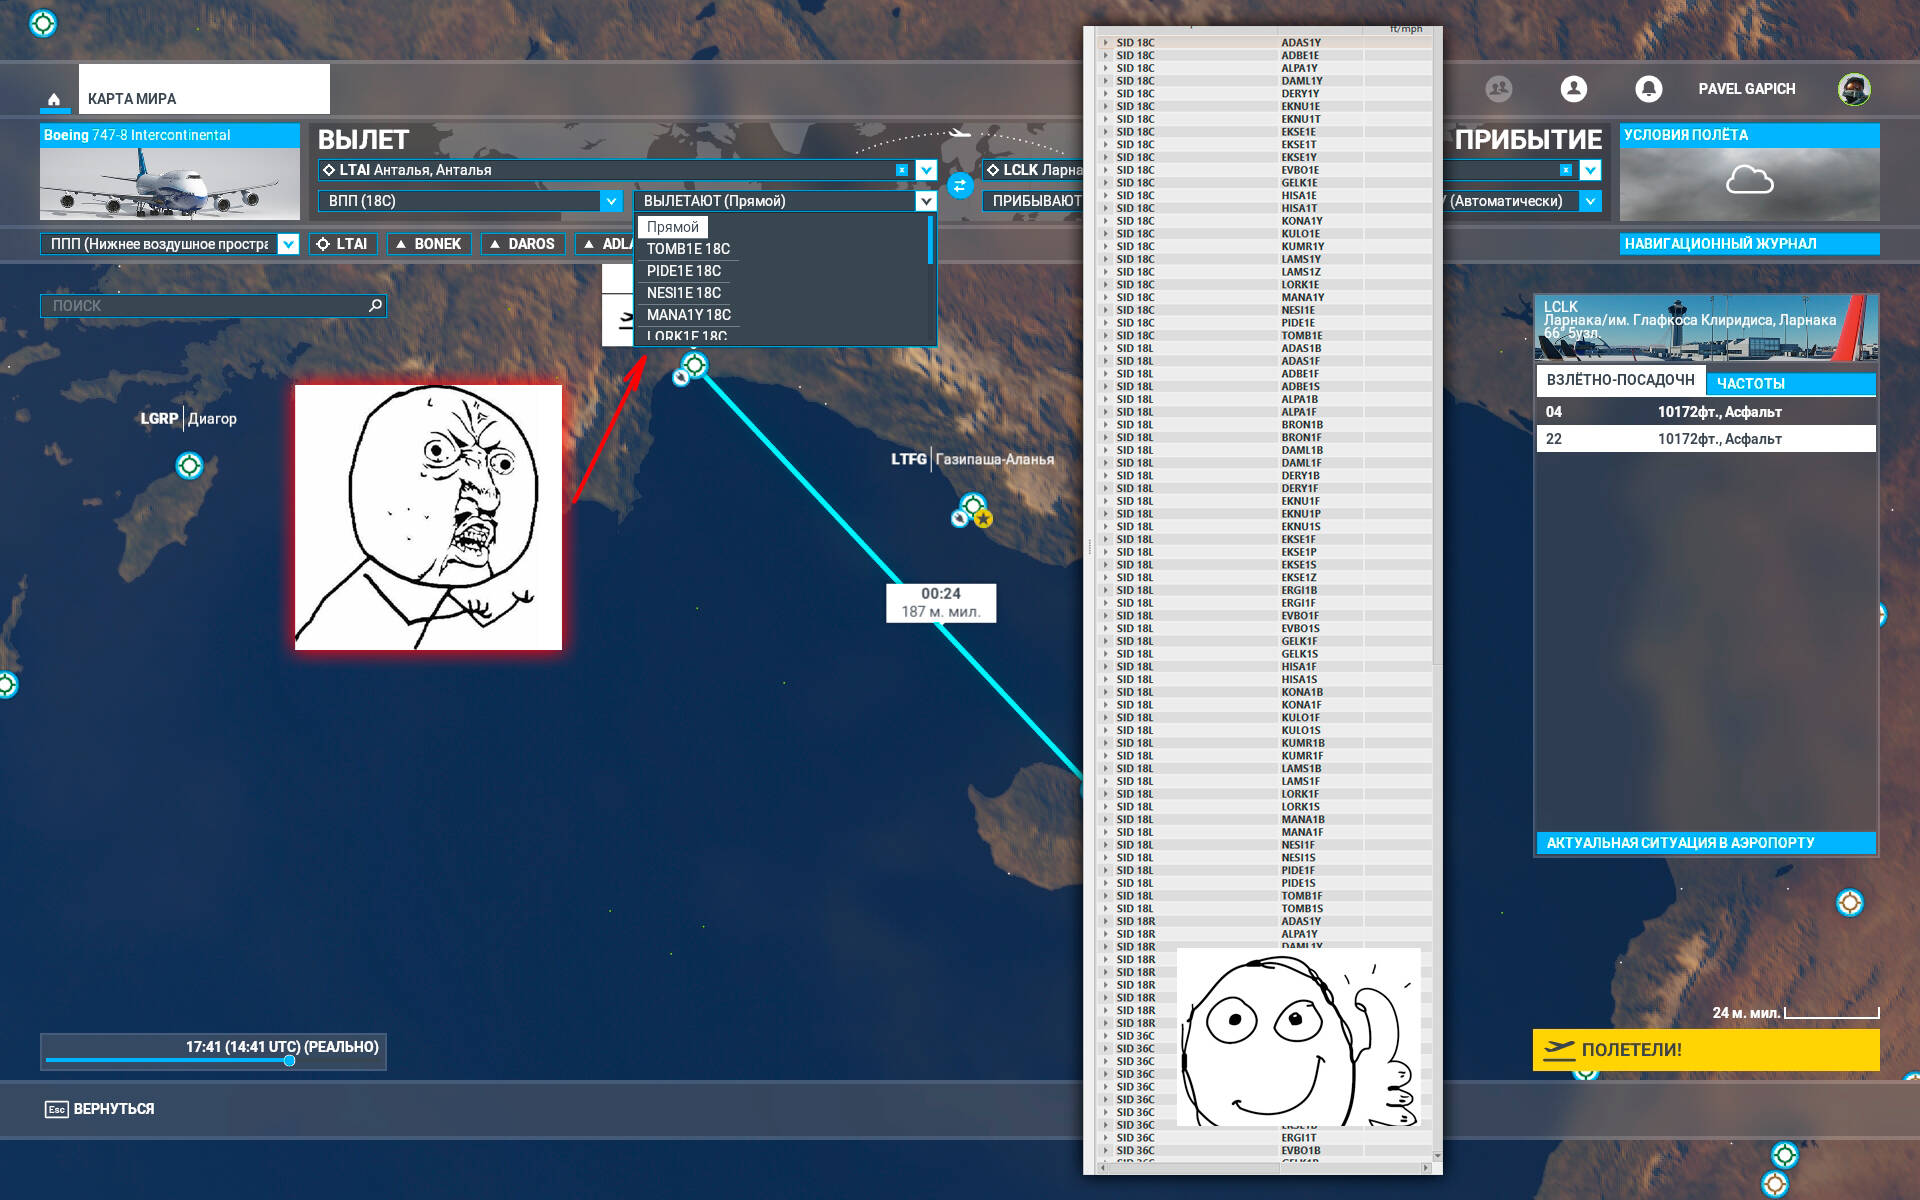The height and width of the screenshot is (1200, 1920).
Task: Swap departure and arrival airports
Action: coord(960,186)
